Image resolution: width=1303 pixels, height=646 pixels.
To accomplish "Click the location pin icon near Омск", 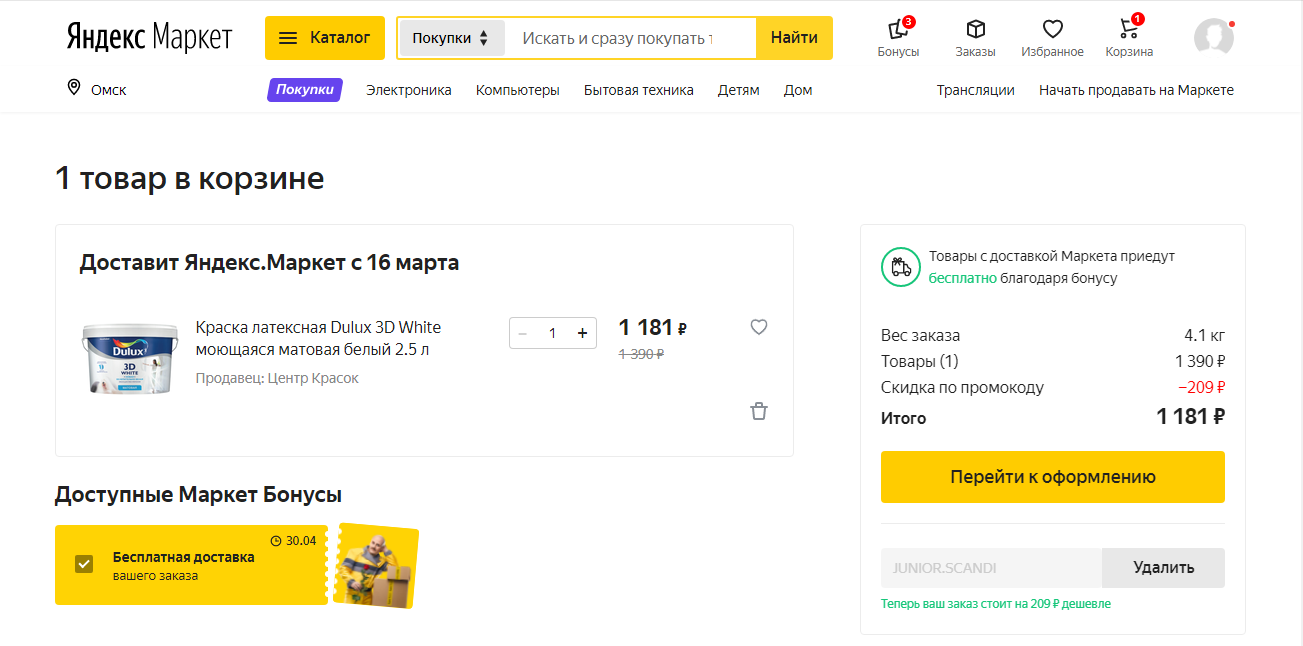I will 73,89.
